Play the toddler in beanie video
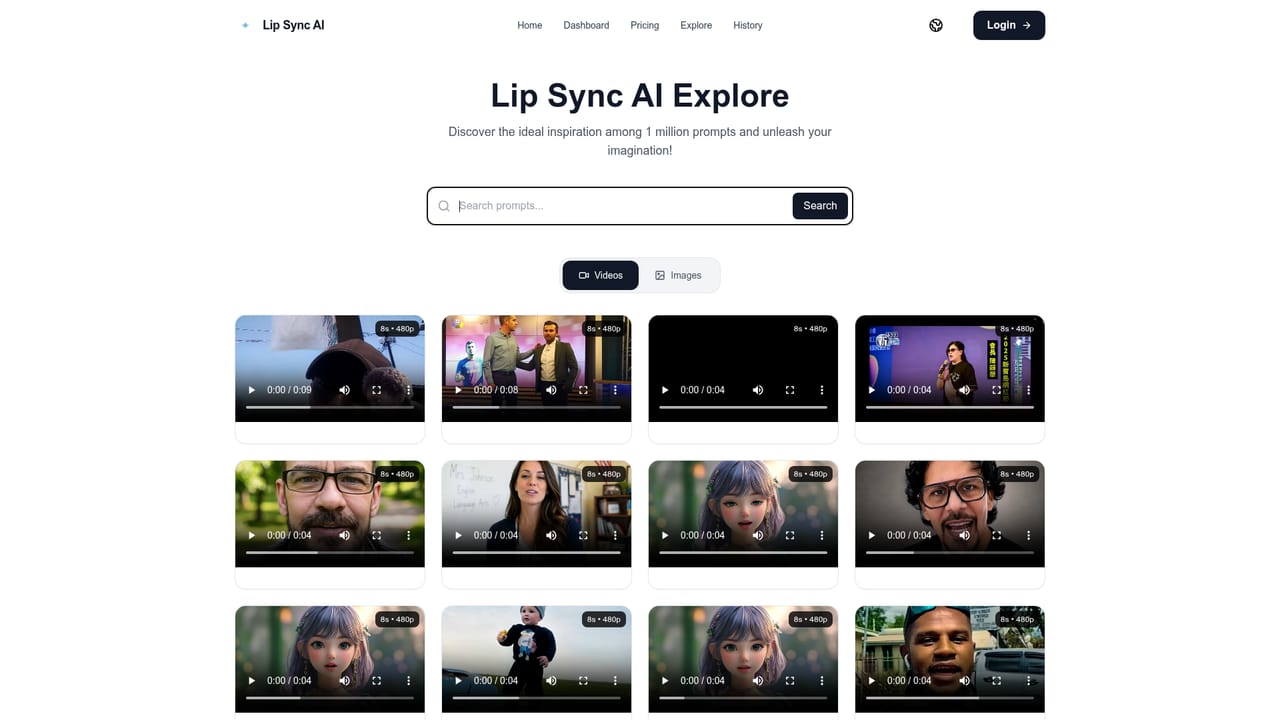Screen dimensions: 1280x720 click(x=458, y=680)
